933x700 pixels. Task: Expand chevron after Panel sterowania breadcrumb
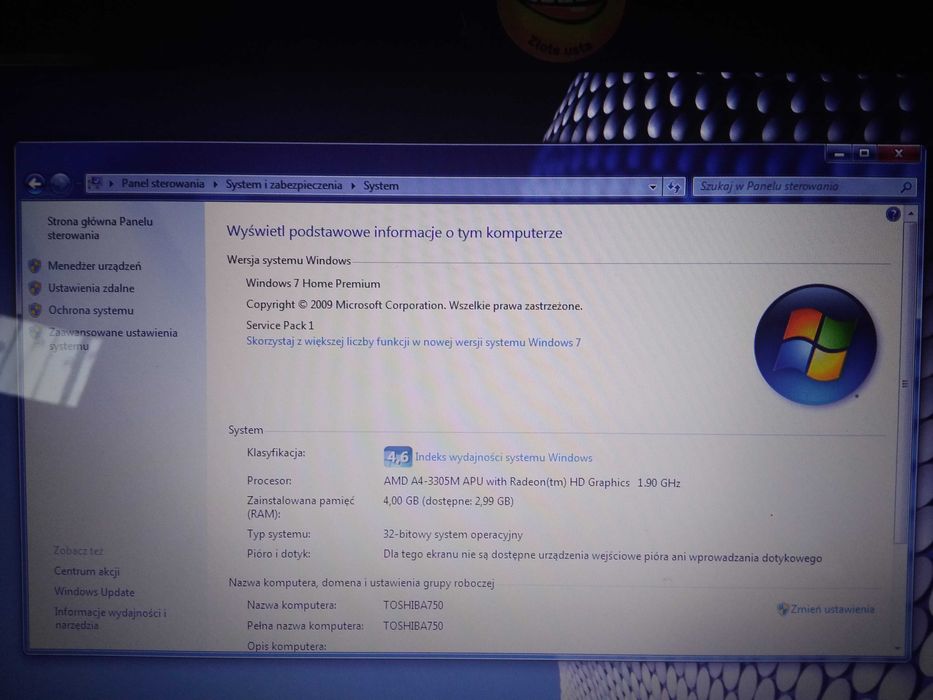point(215,185)
